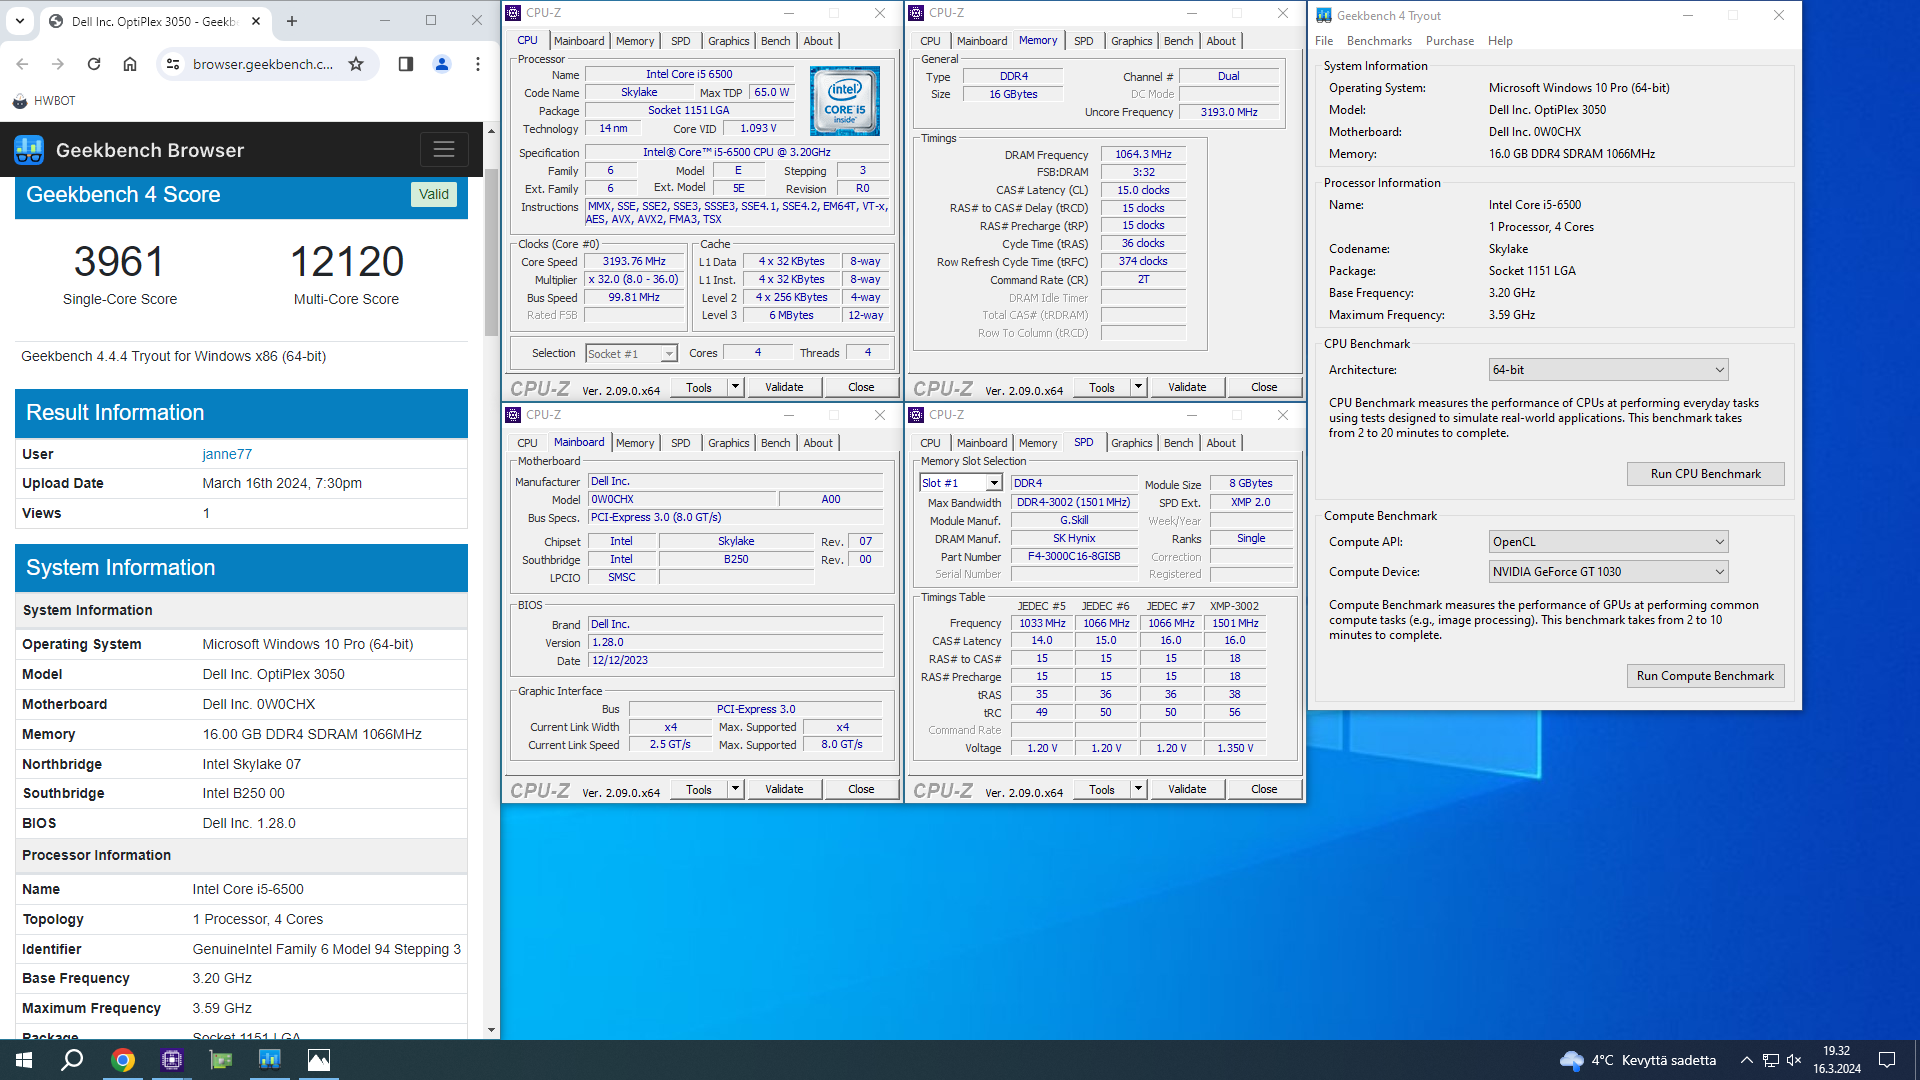Go to Chrome home page
Screen dimensions: 1920x1080
pos(130,64)
